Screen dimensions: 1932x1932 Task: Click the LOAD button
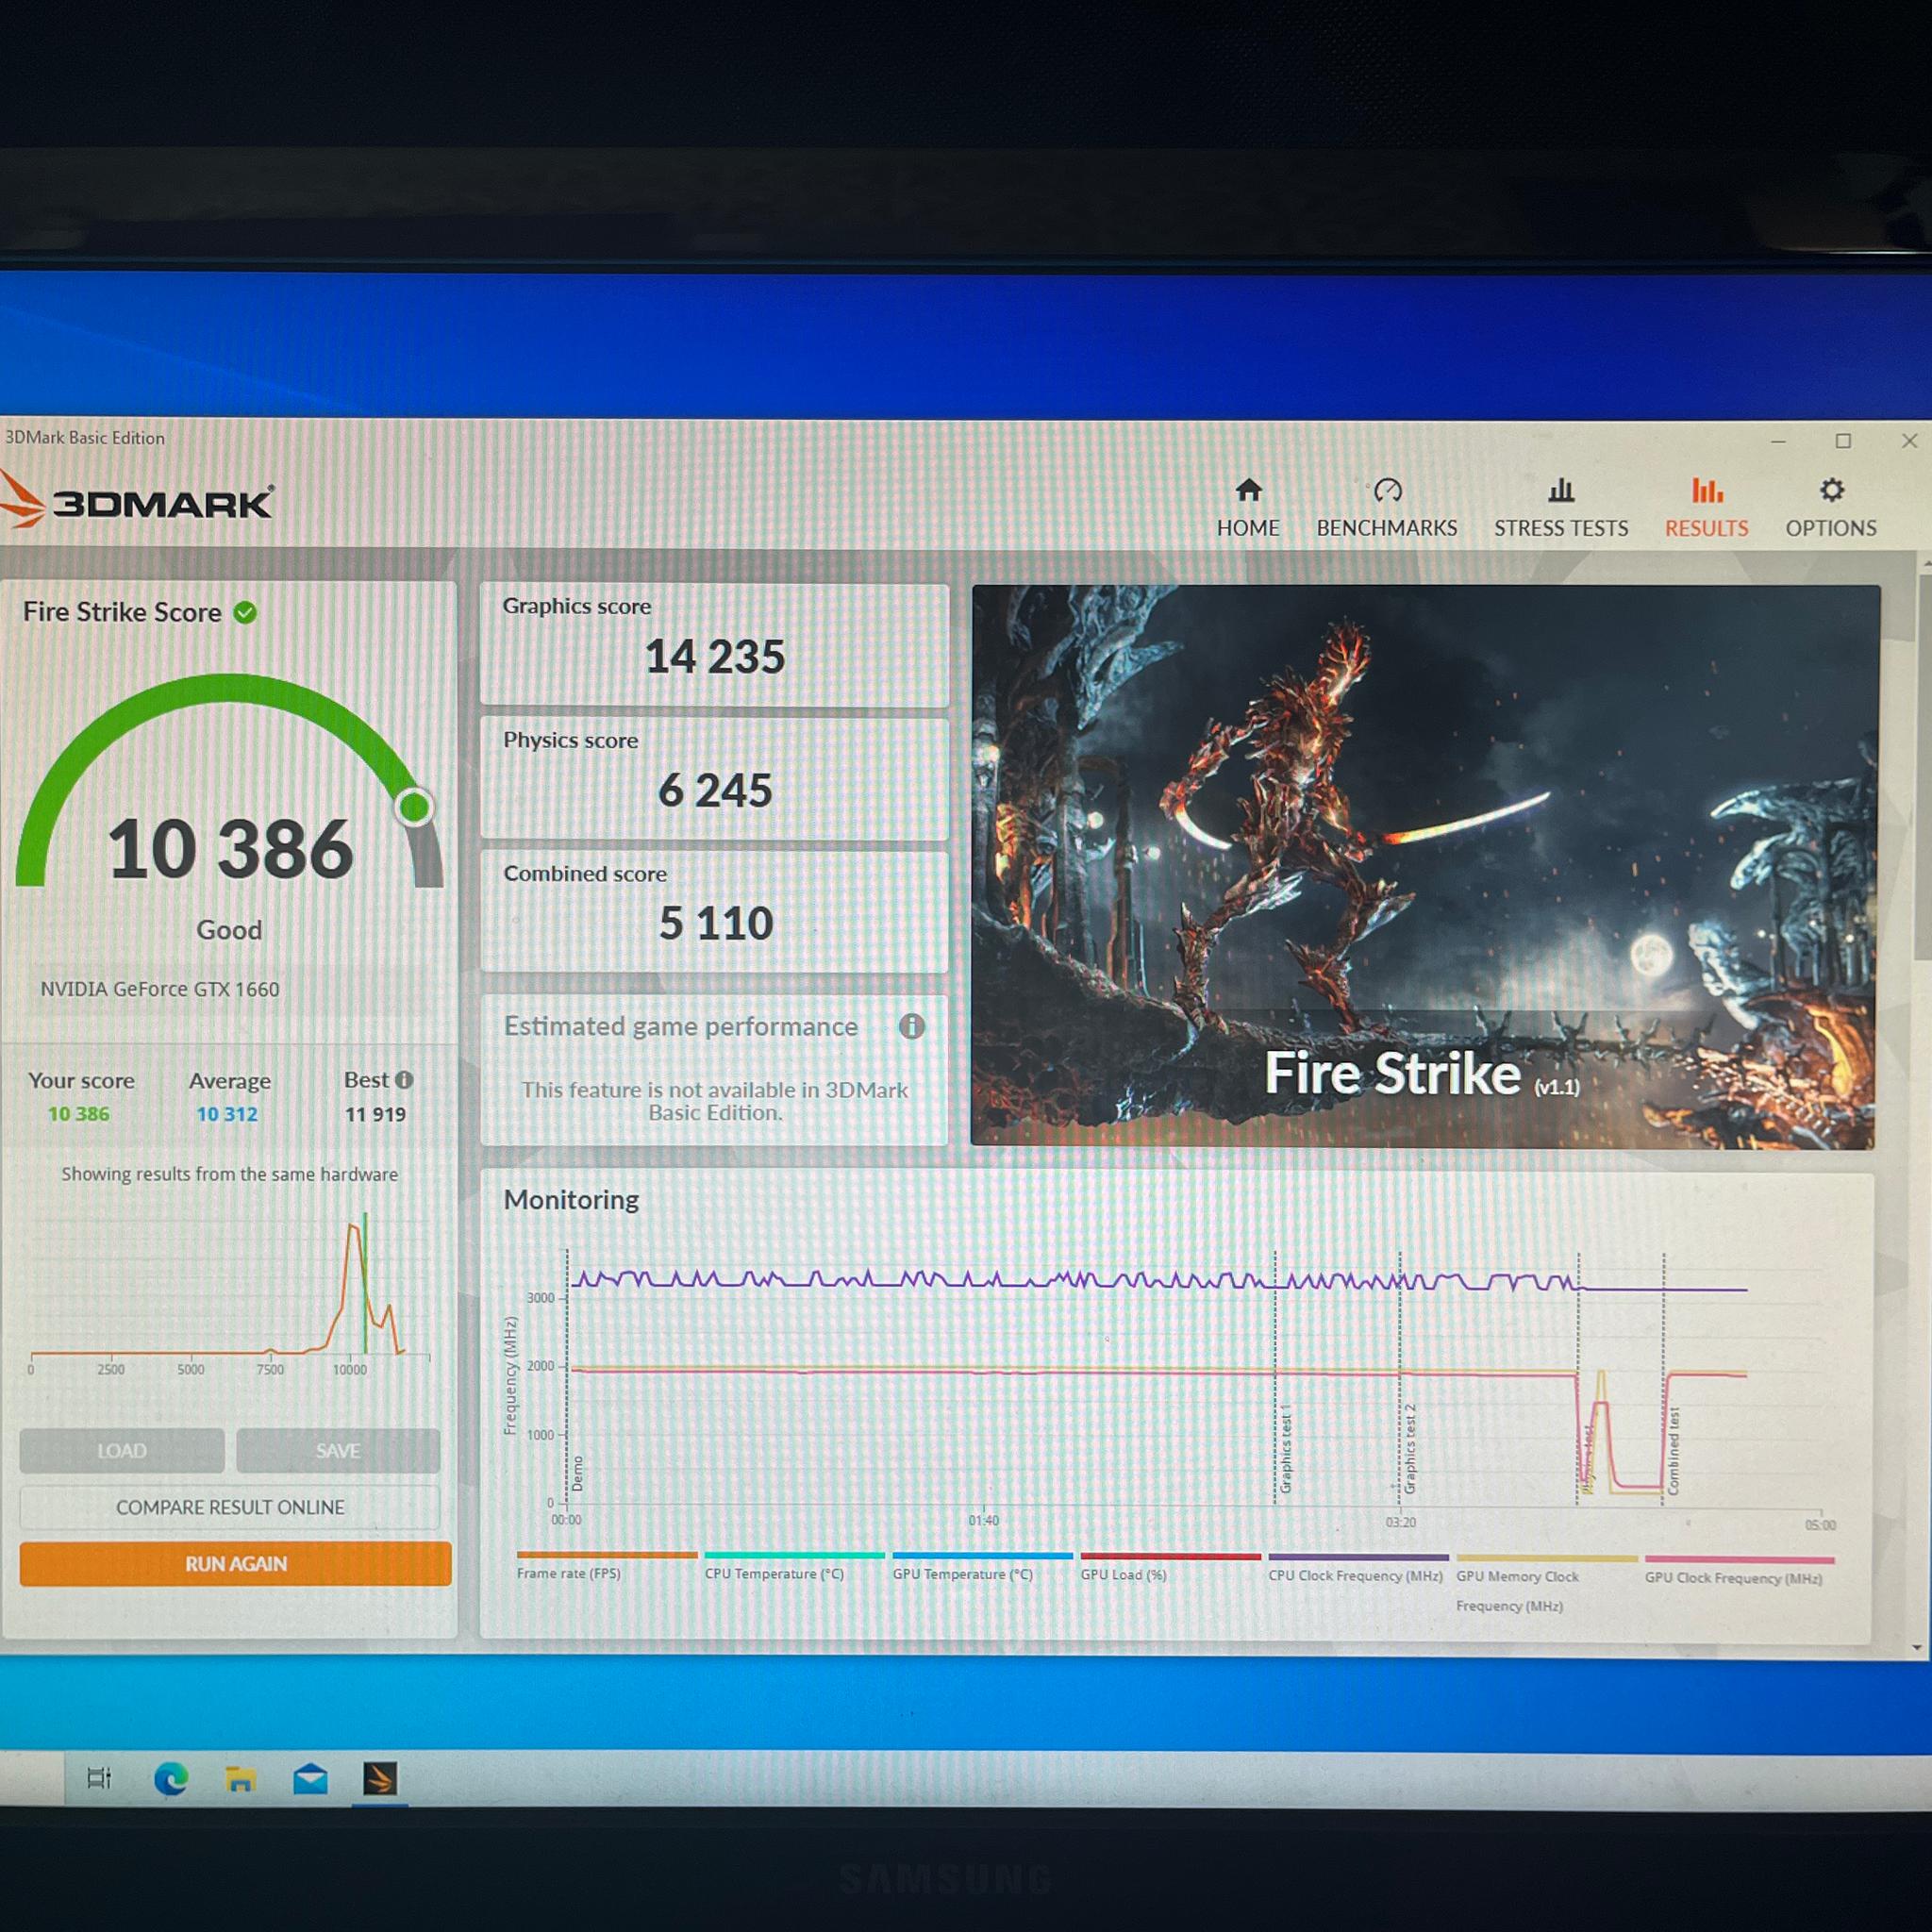coord(122,1450)
